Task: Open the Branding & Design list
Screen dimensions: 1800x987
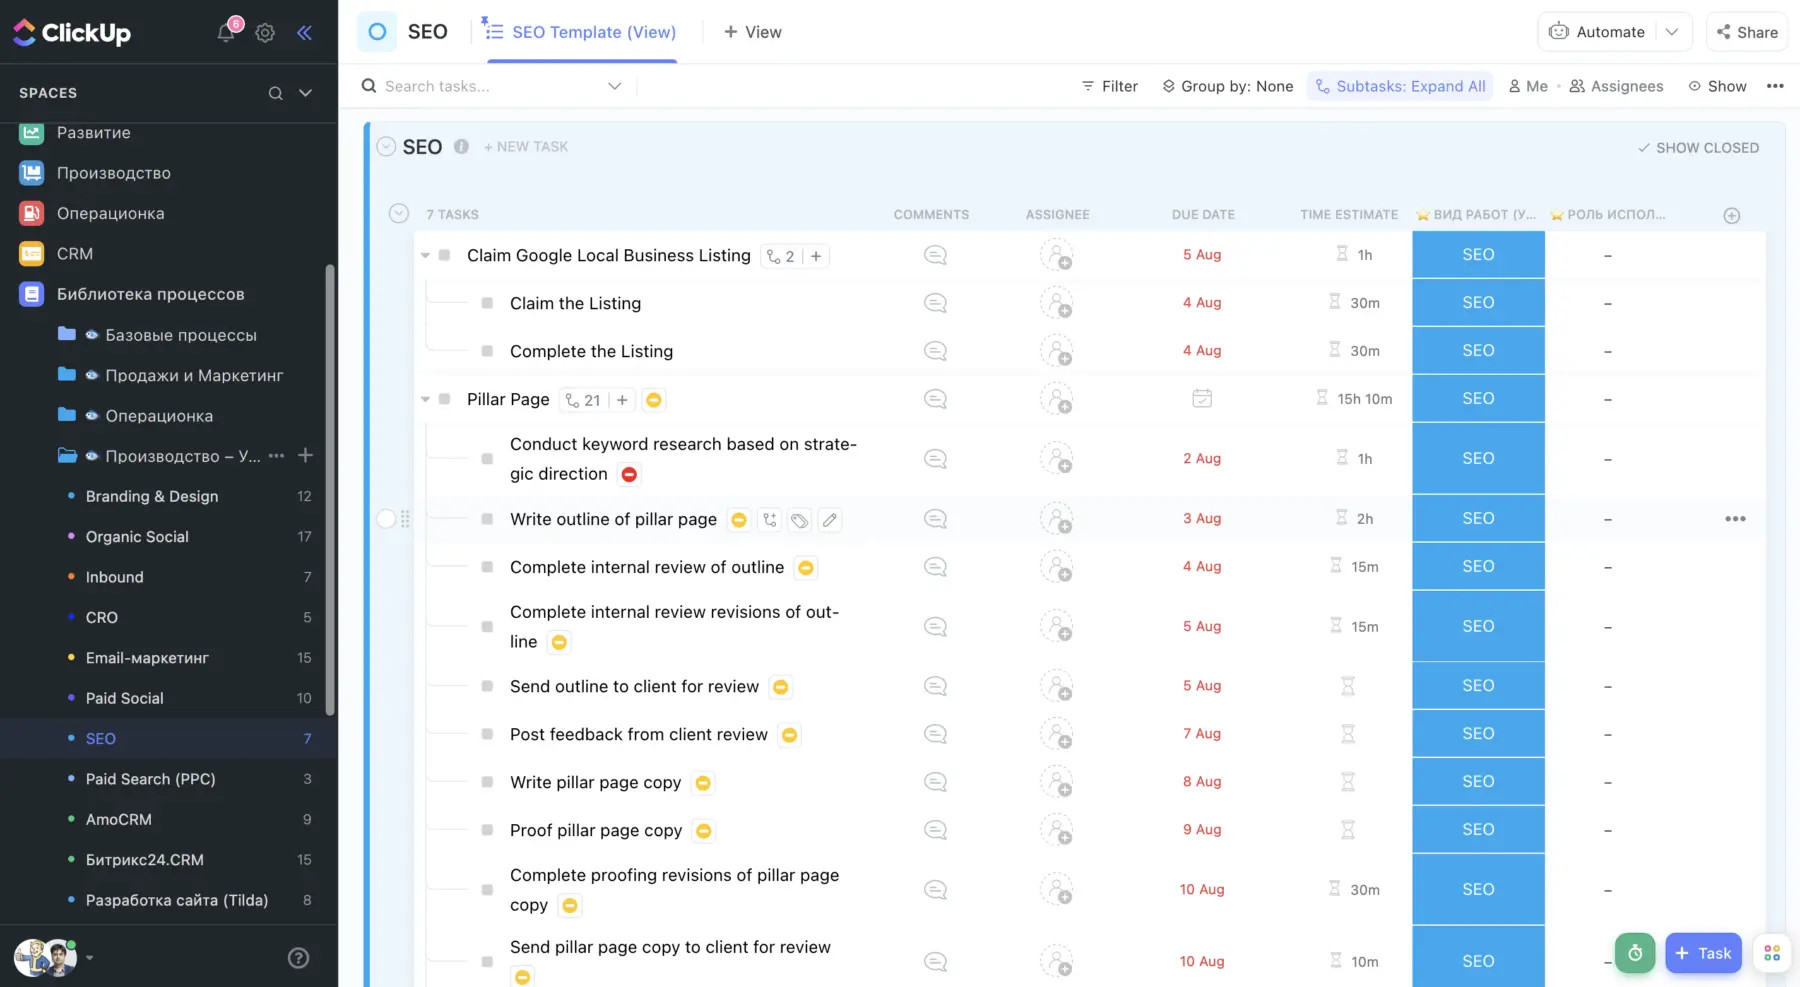Action: point(152,496)
